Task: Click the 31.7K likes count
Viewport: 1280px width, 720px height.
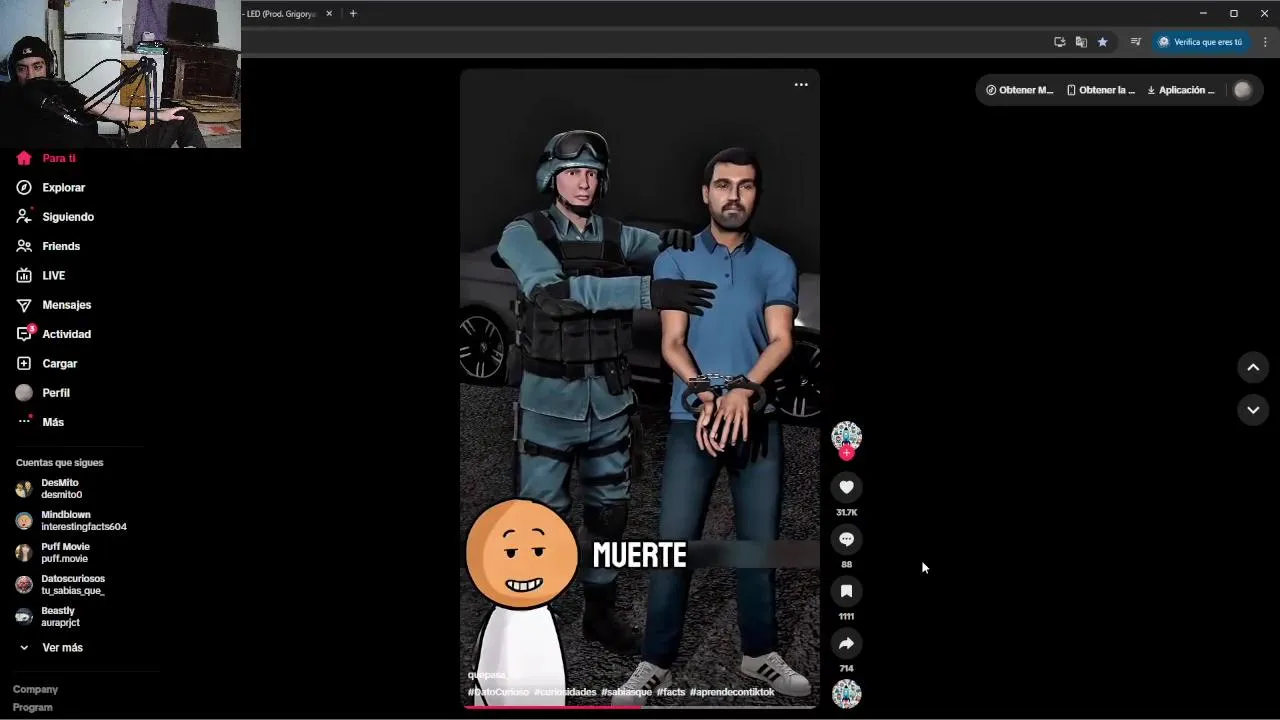Action: coord(846,512)
